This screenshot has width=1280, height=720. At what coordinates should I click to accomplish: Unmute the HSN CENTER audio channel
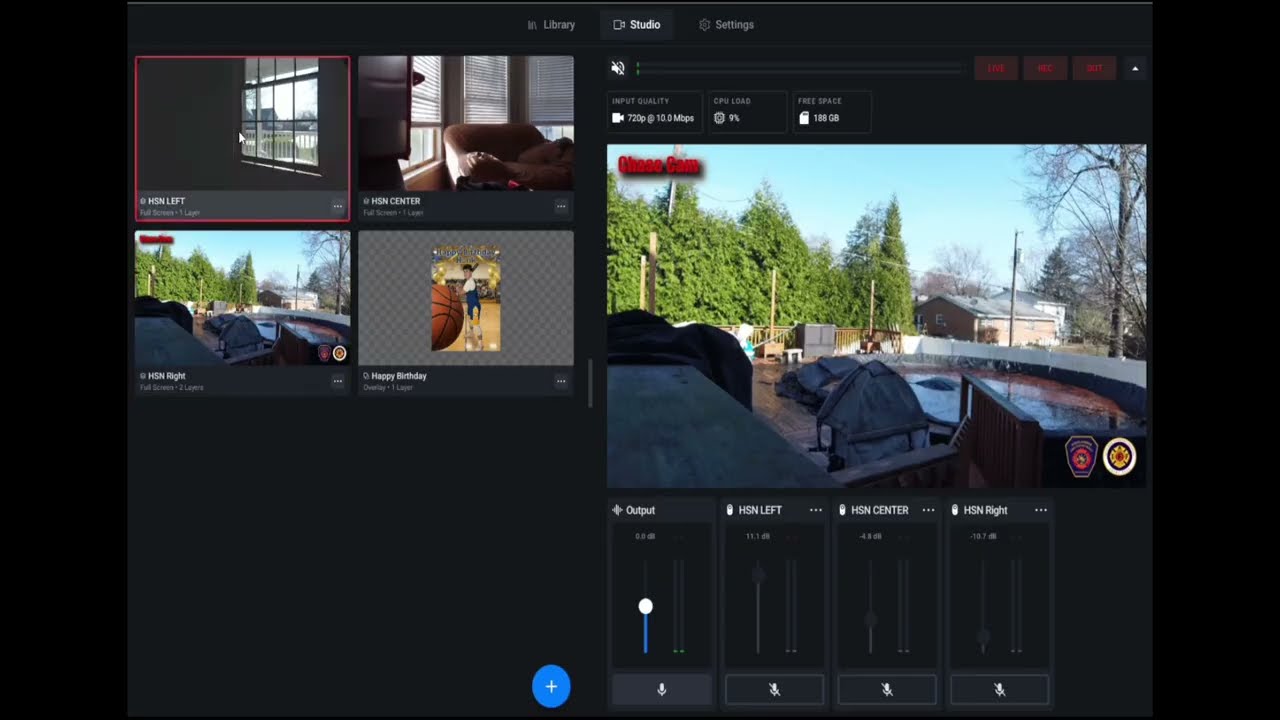887,689
